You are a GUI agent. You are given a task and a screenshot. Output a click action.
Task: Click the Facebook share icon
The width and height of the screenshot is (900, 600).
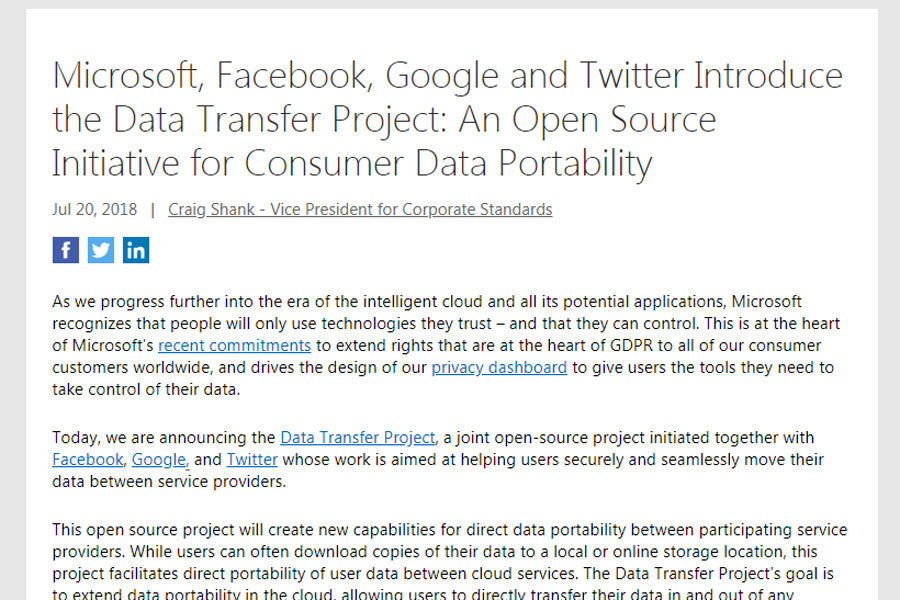click(65, 250)
